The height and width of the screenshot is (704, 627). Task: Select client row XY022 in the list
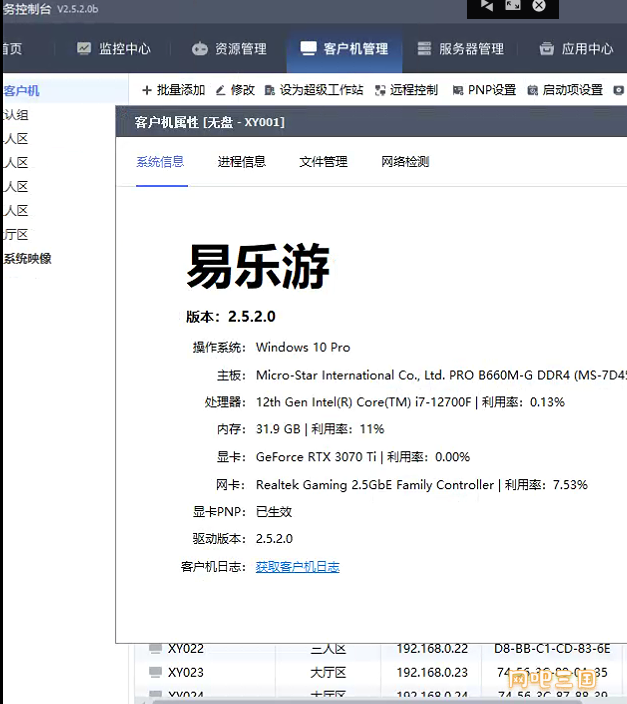(185, 648)
